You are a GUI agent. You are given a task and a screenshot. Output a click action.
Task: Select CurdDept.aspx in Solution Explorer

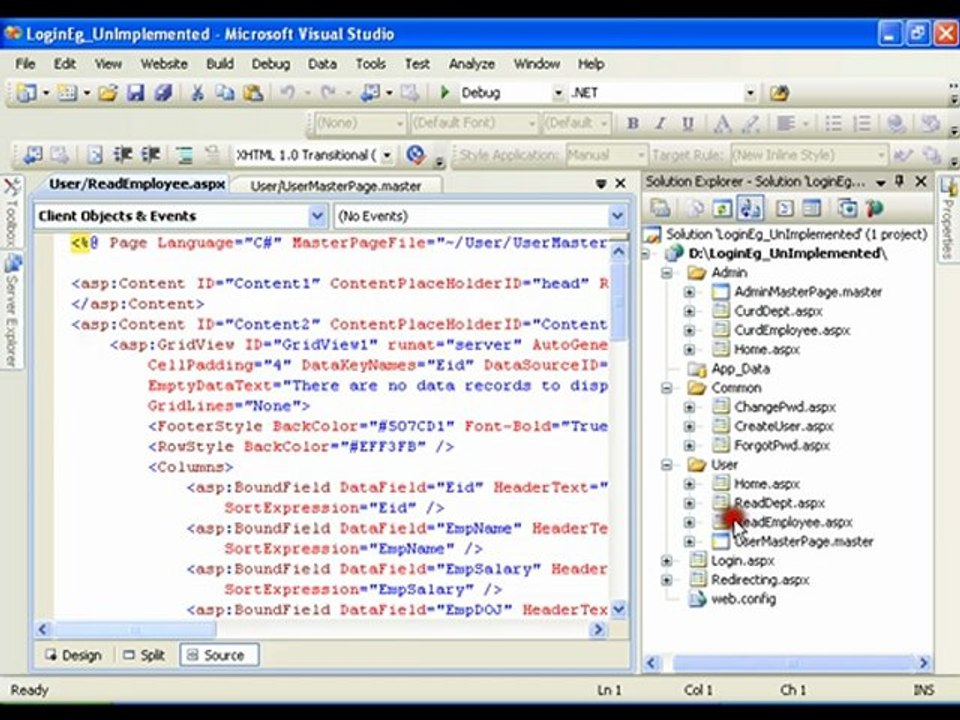tap(778, 311)
